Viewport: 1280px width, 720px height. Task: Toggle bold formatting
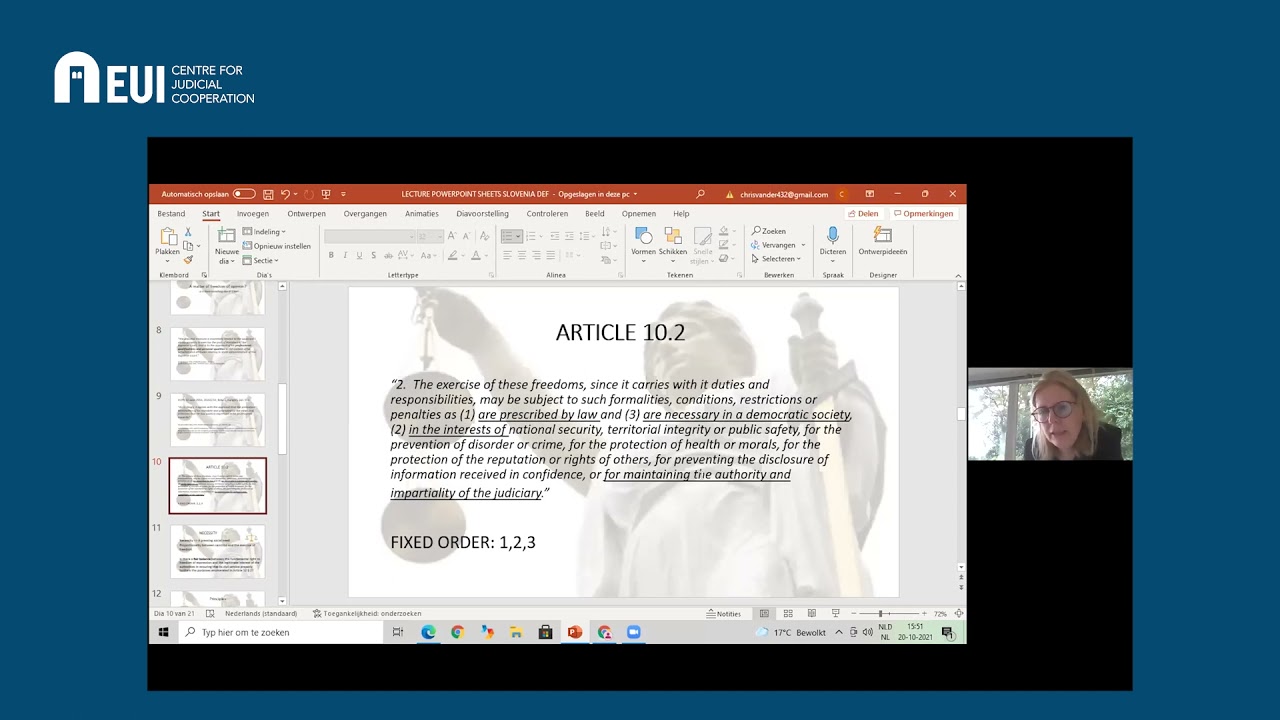(x=331, y=255)
